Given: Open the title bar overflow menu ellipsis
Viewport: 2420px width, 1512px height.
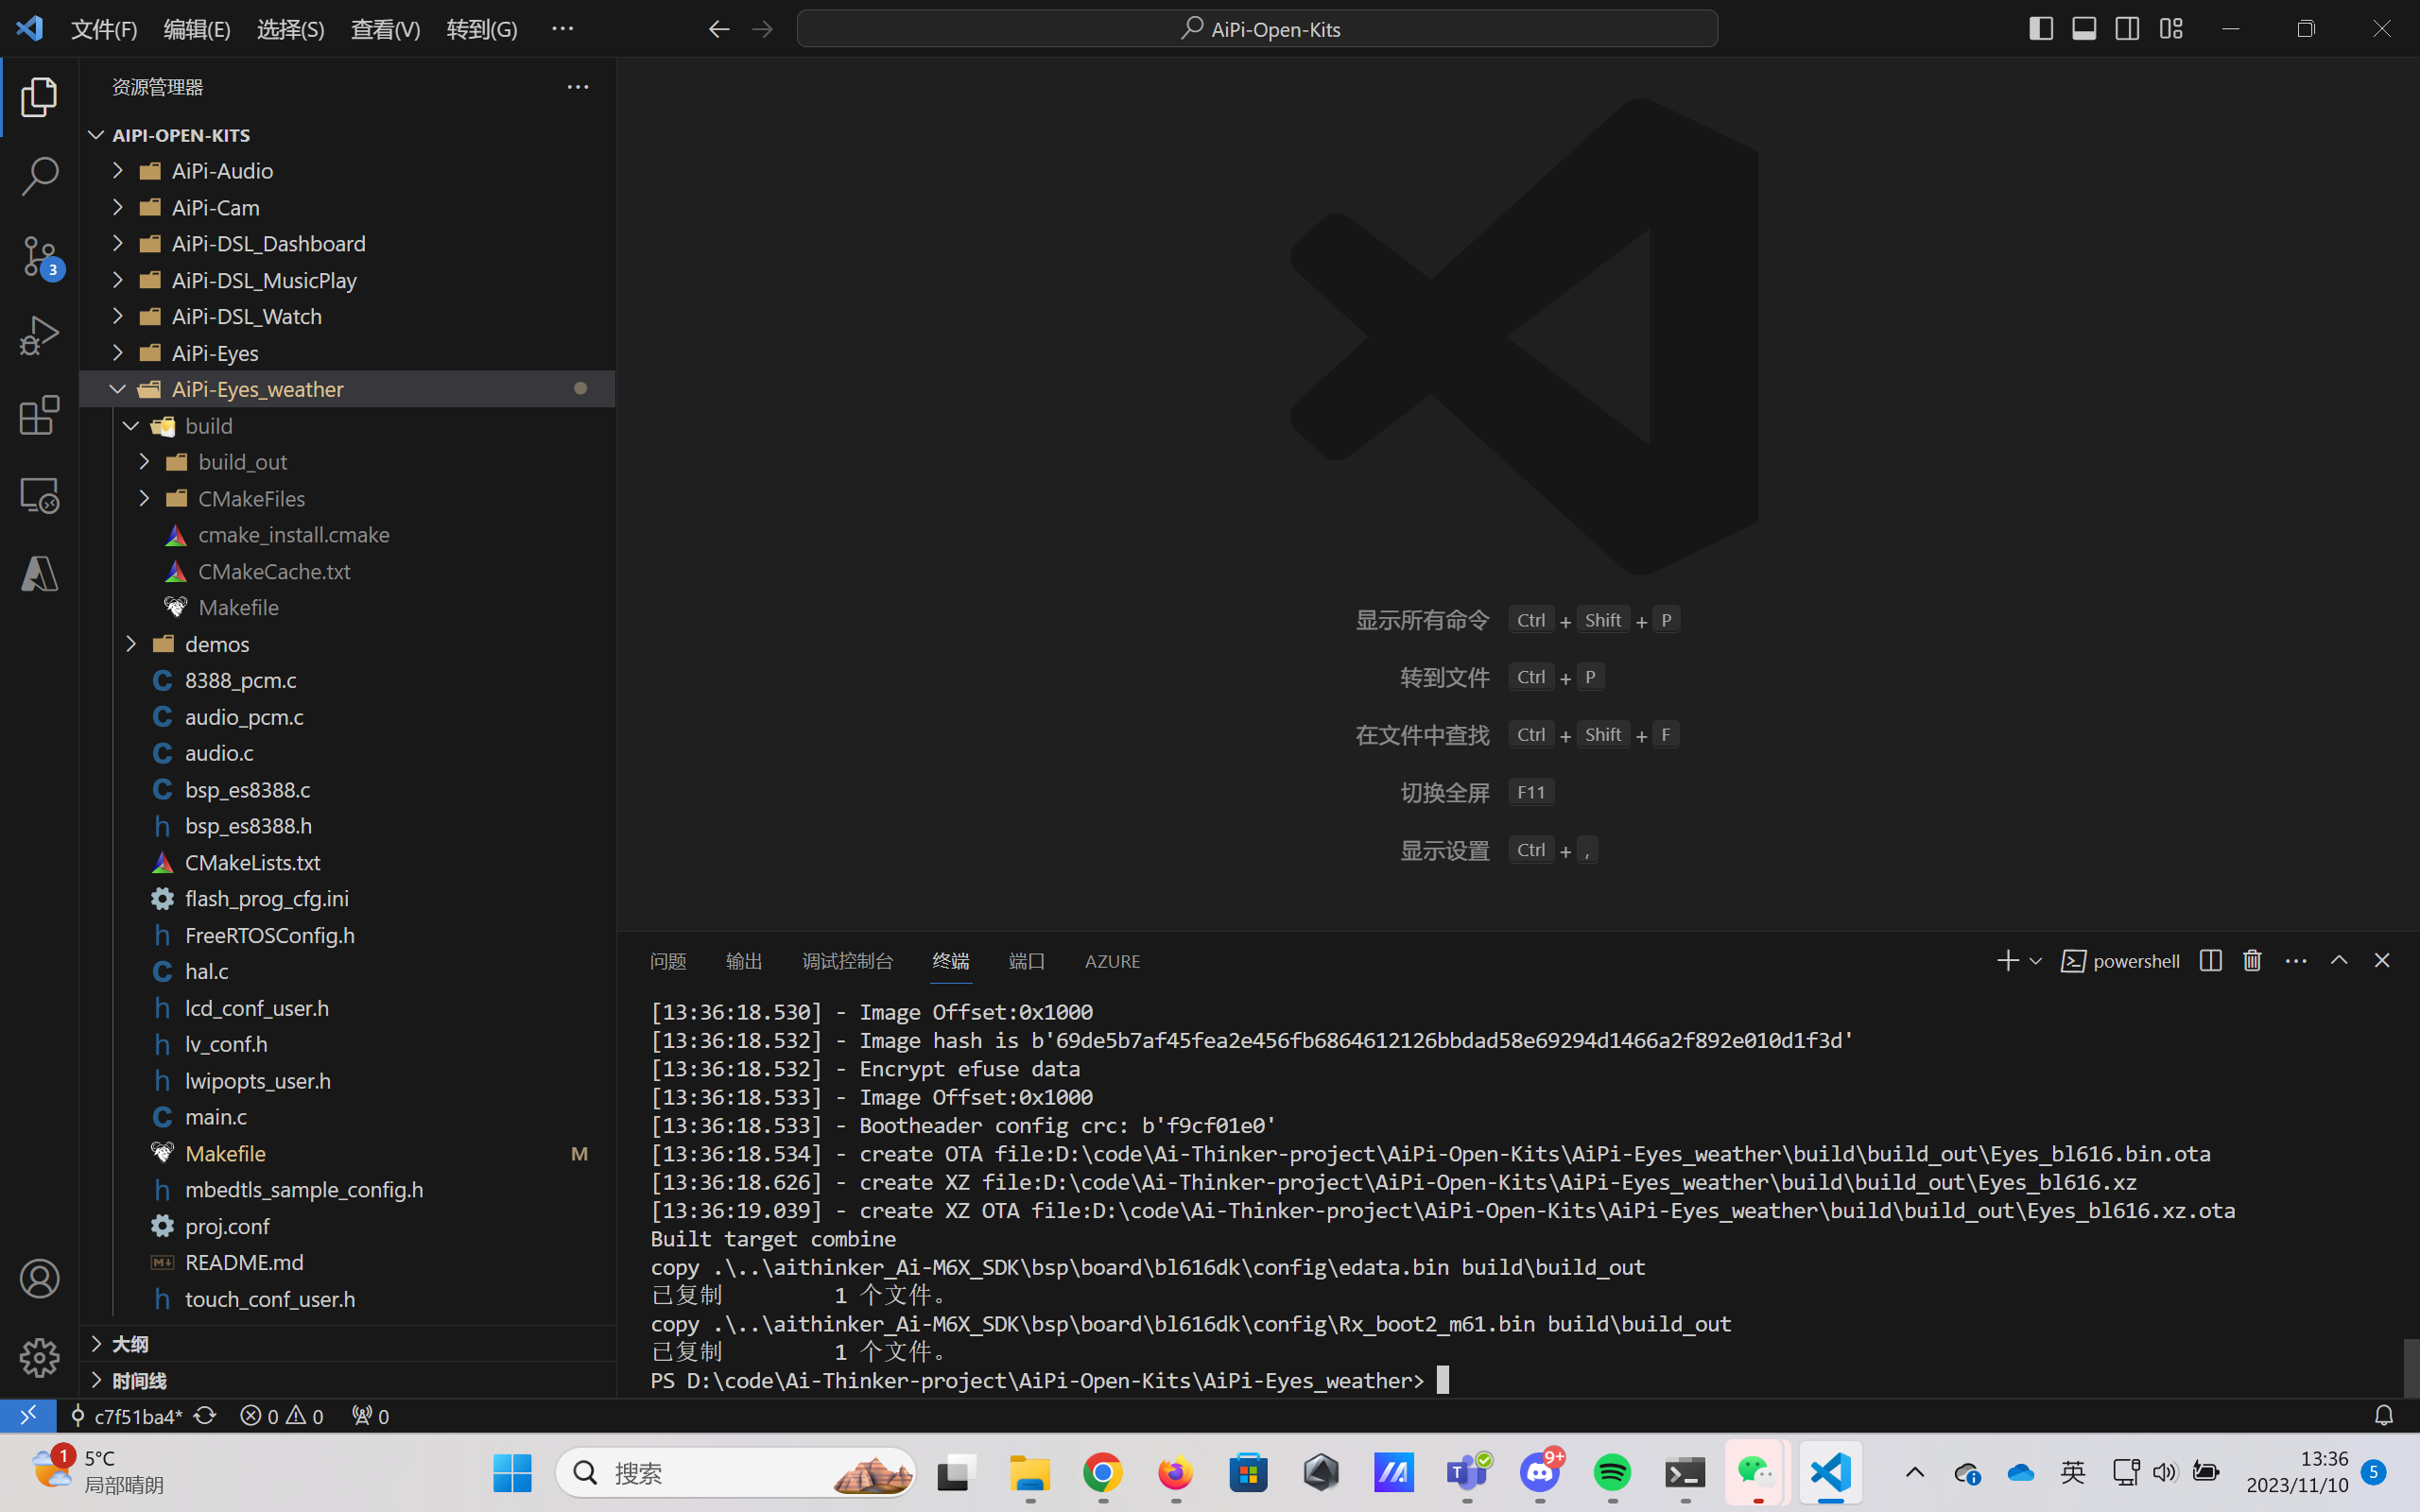Looking at the screenshot, I should [x=562, y=29].
